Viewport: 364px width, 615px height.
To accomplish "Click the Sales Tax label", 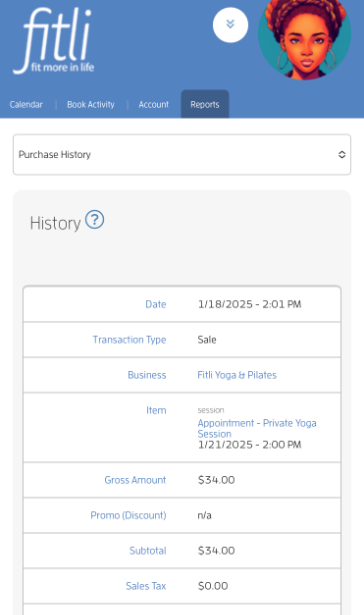I will click(x=146, y=586).
